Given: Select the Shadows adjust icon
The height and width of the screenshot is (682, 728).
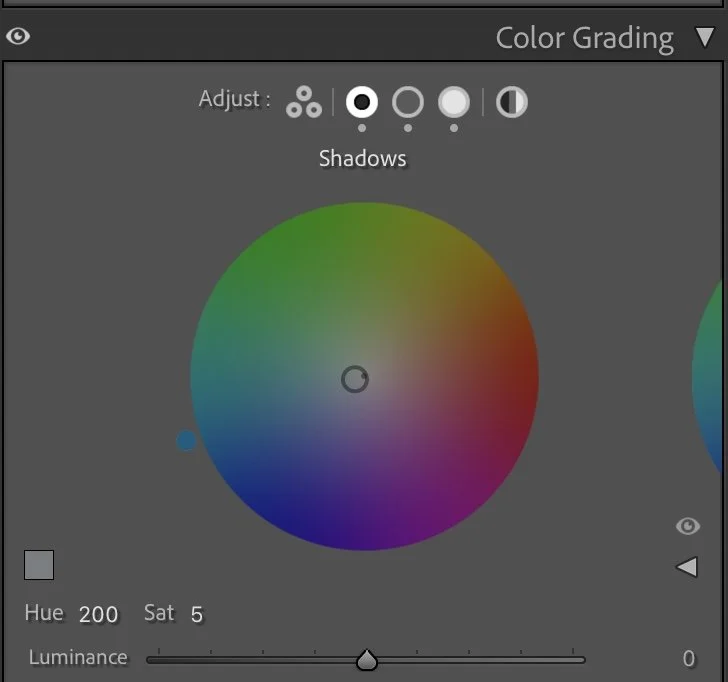Looking at the screenshot, I should point(362,102).
